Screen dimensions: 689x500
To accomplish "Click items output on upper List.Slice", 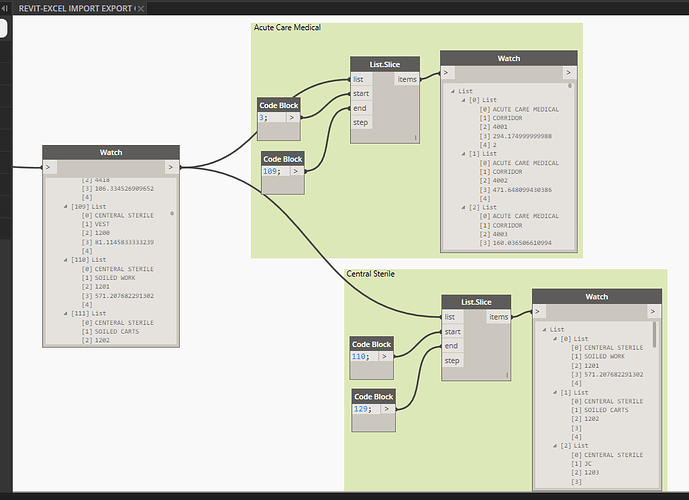I will [406, 79].
